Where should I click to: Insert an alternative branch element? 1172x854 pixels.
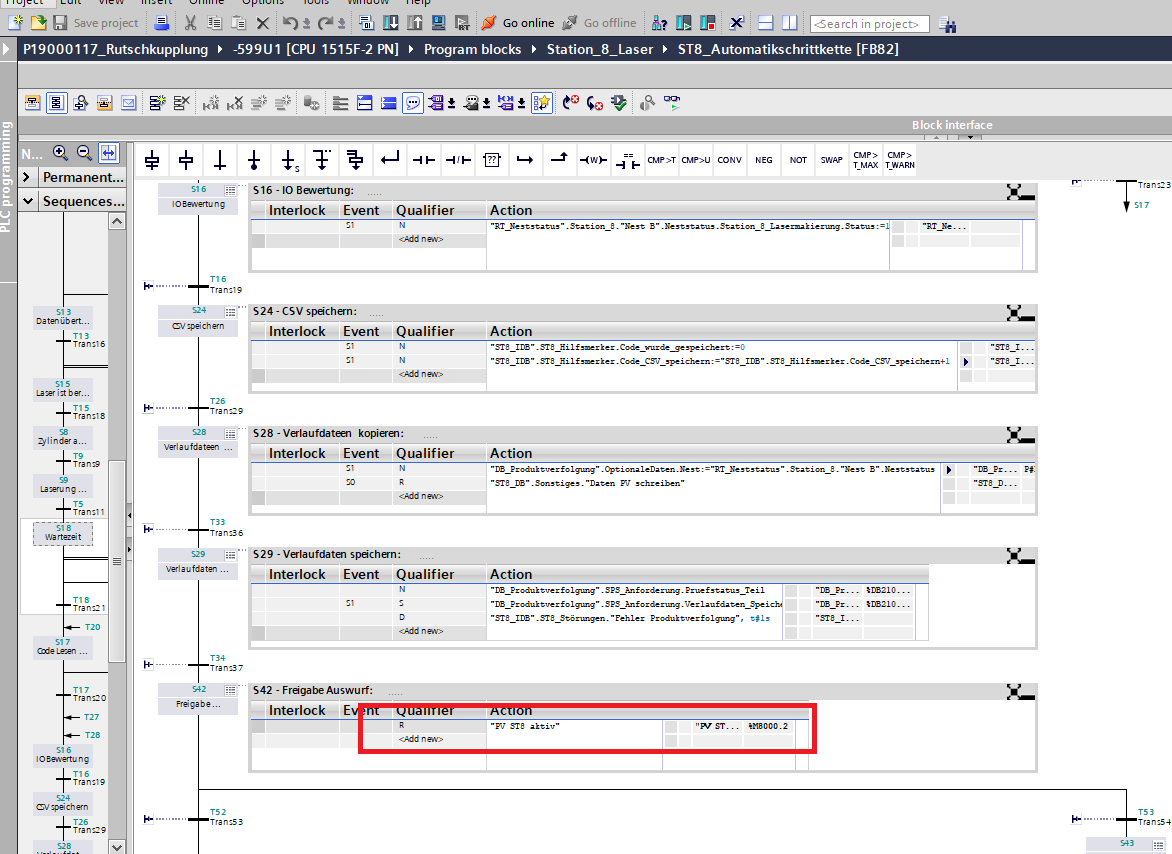click(x=322, y=160)
